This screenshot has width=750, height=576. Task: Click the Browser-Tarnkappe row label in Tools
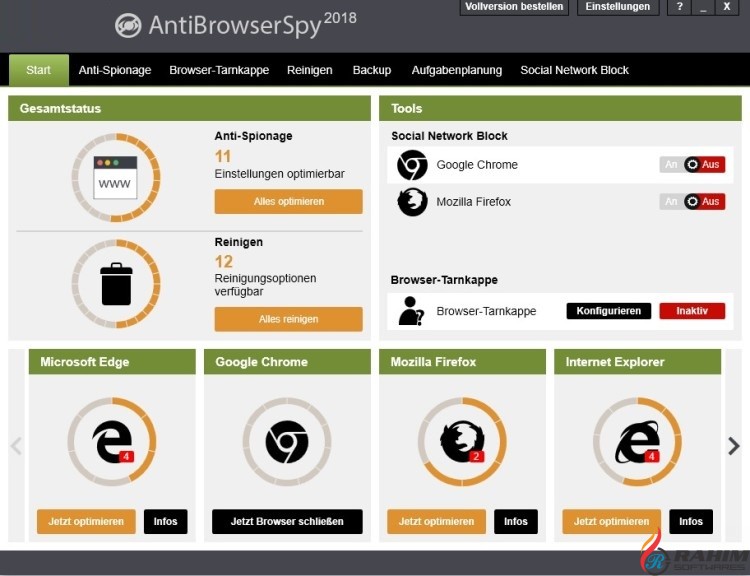click(486, 311)
